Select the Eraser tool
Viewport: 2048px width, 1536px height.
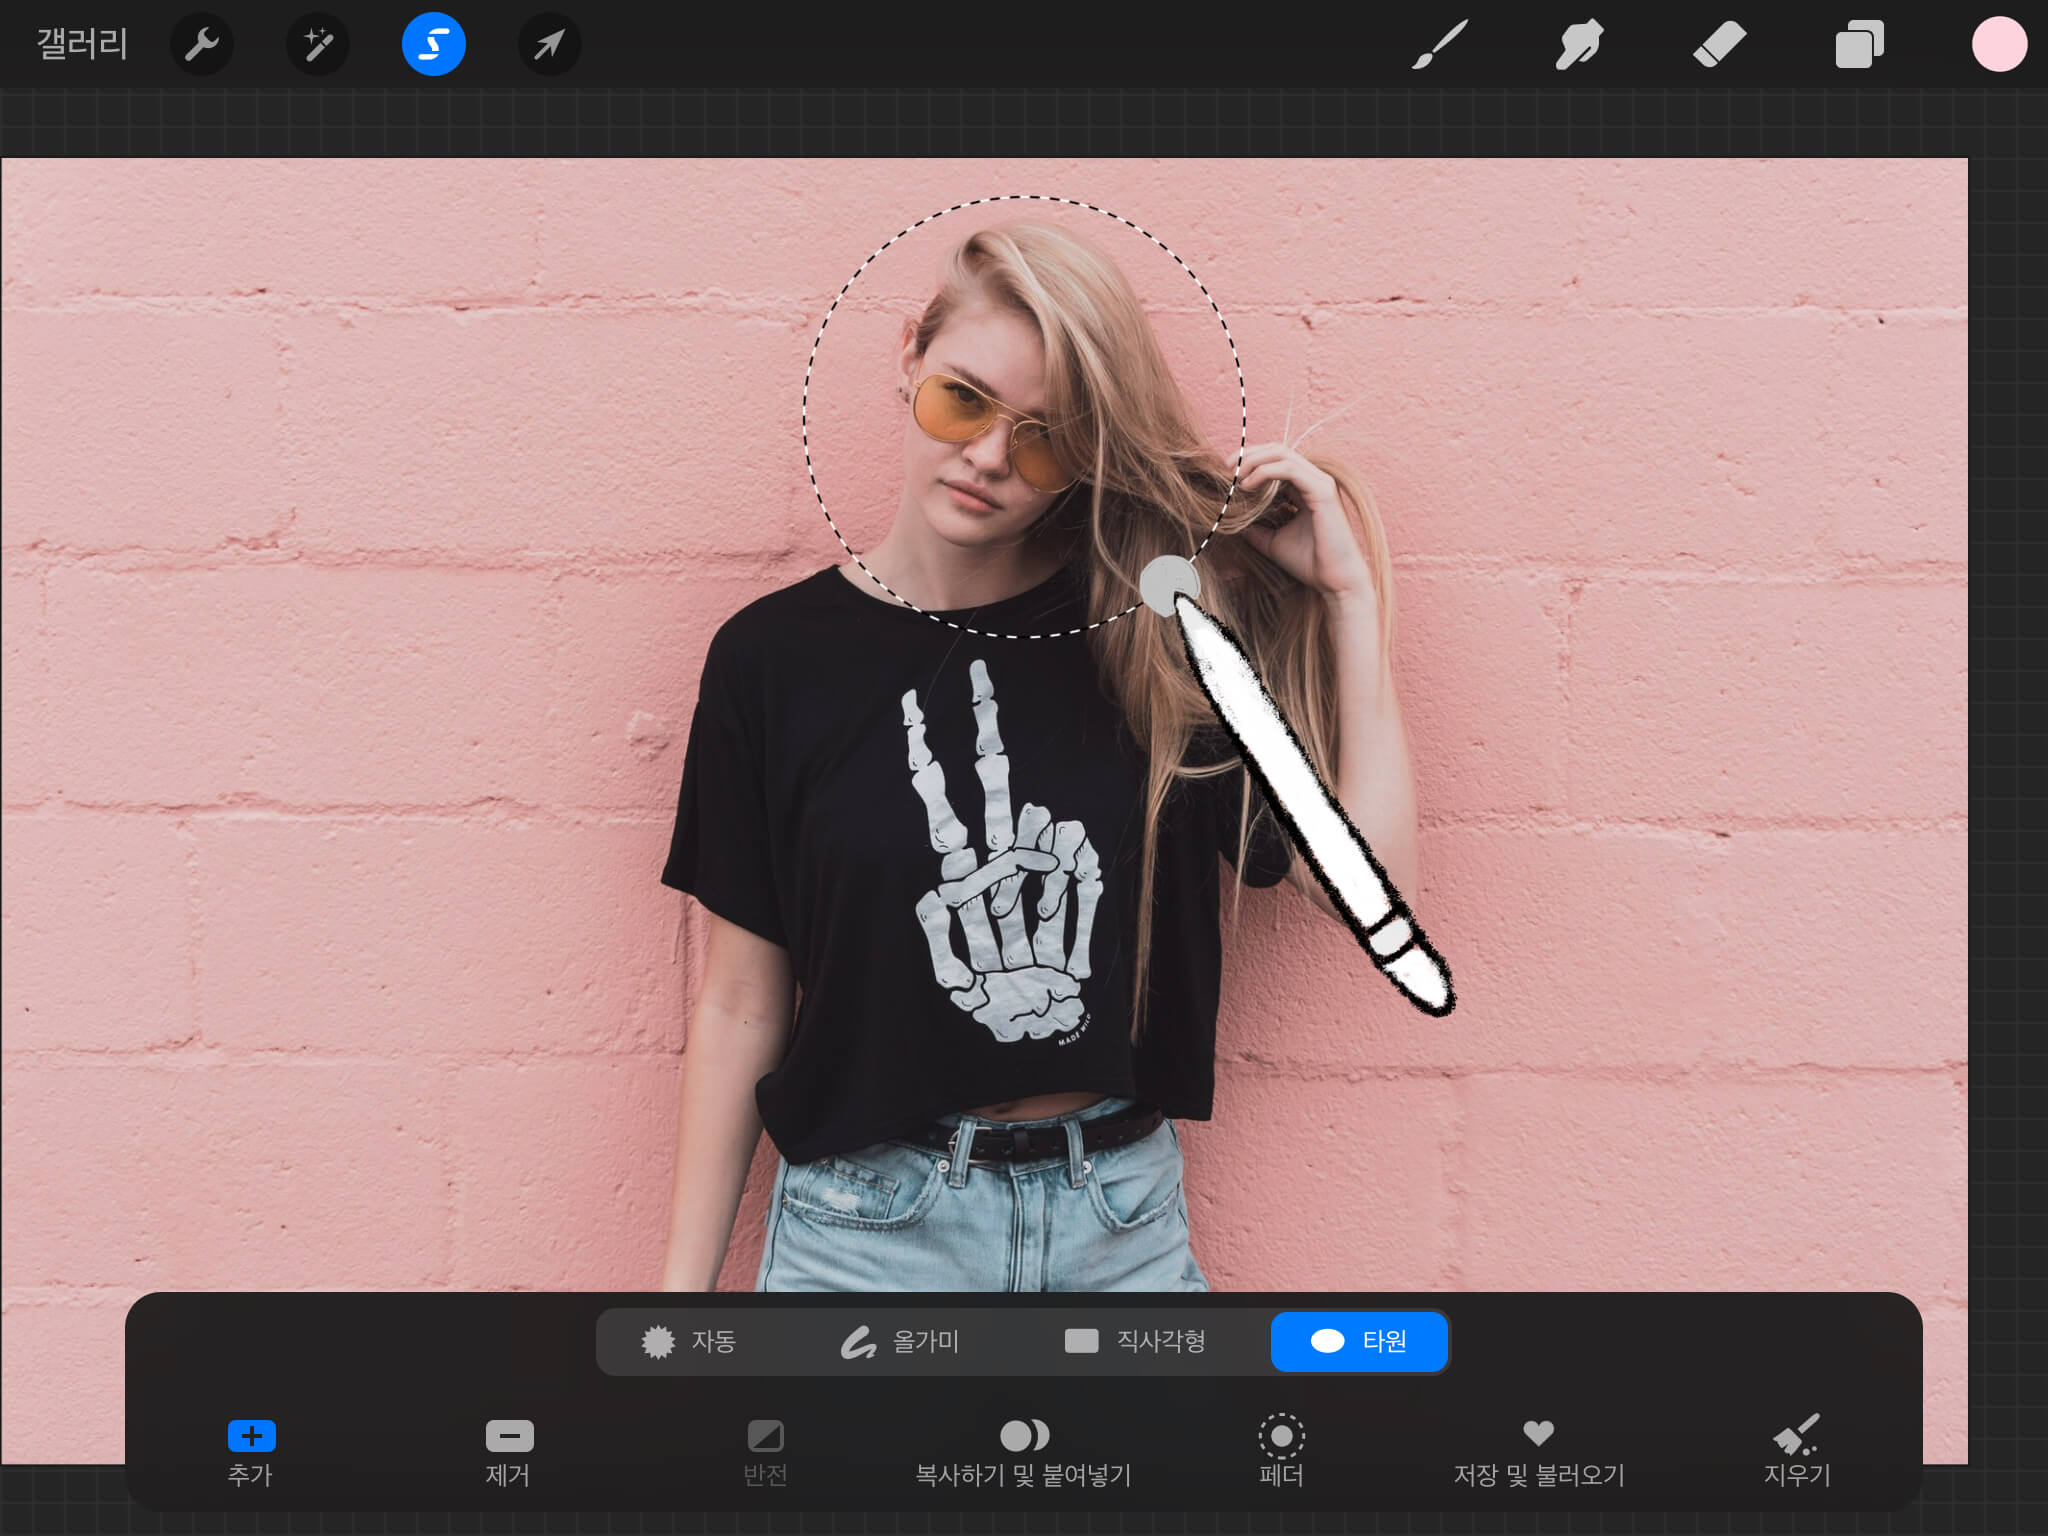pyautogui.click(x=1719, y=45)
